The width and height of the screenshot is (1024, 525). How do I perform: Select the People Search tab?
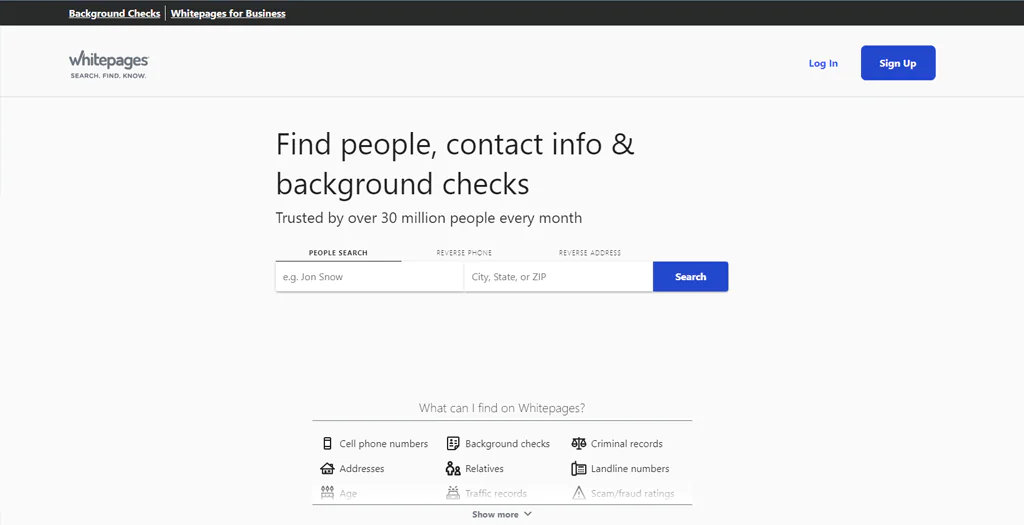[x=338, y=253]
